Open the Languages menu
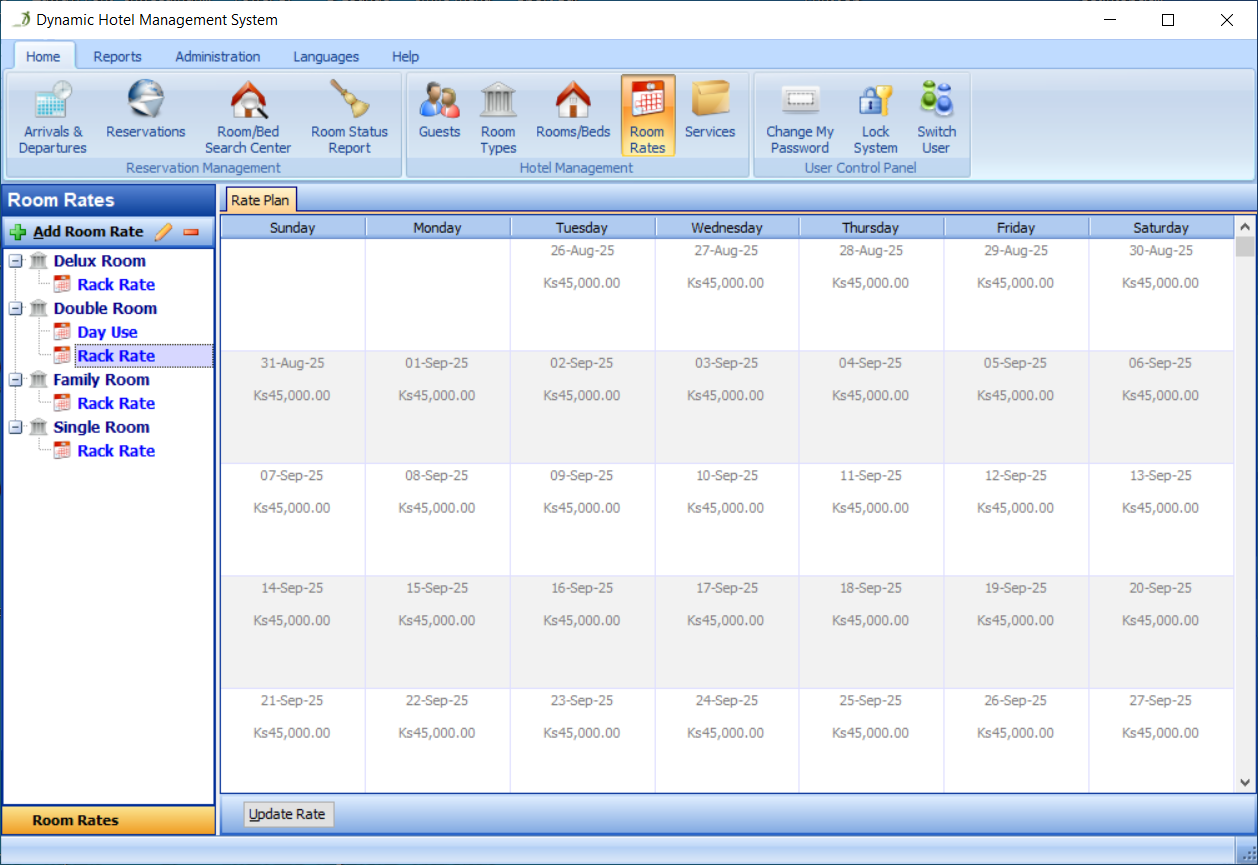The width and height of the screenshot is (1258, 865). [x=325, y=57]
